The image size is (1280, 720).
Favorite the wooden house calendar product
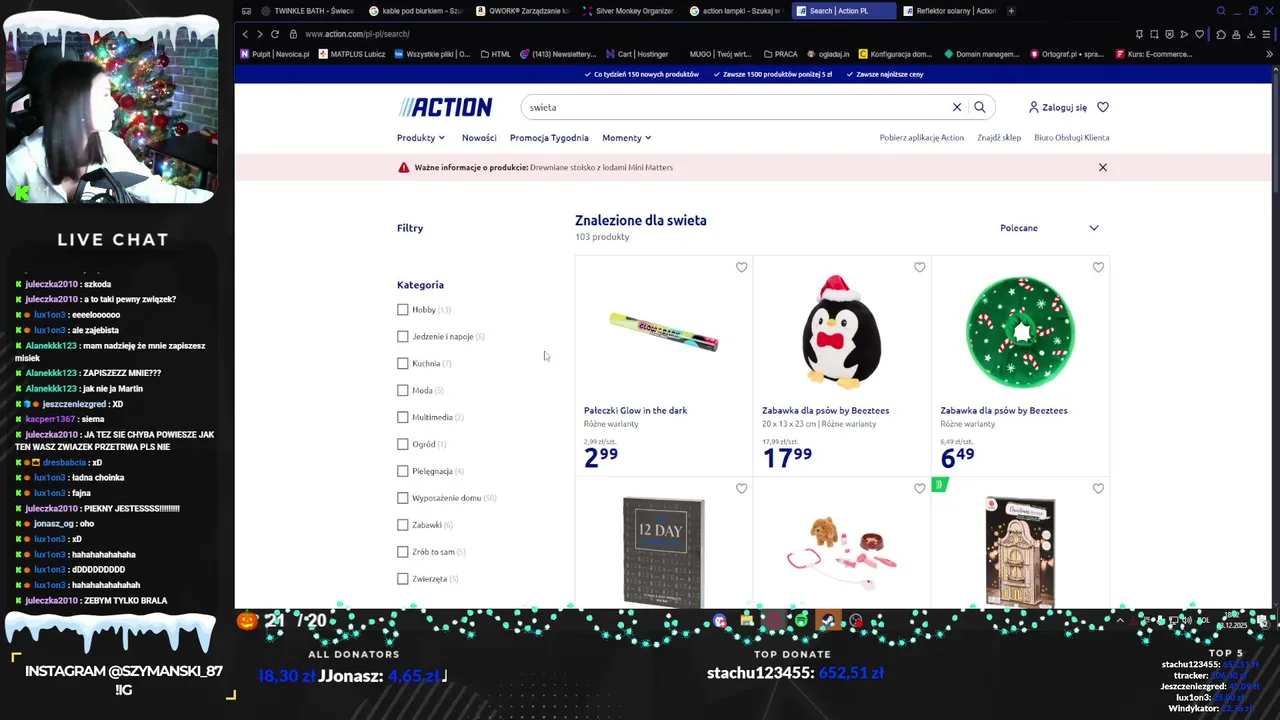pyautogui.click(x=1098, y=488)
